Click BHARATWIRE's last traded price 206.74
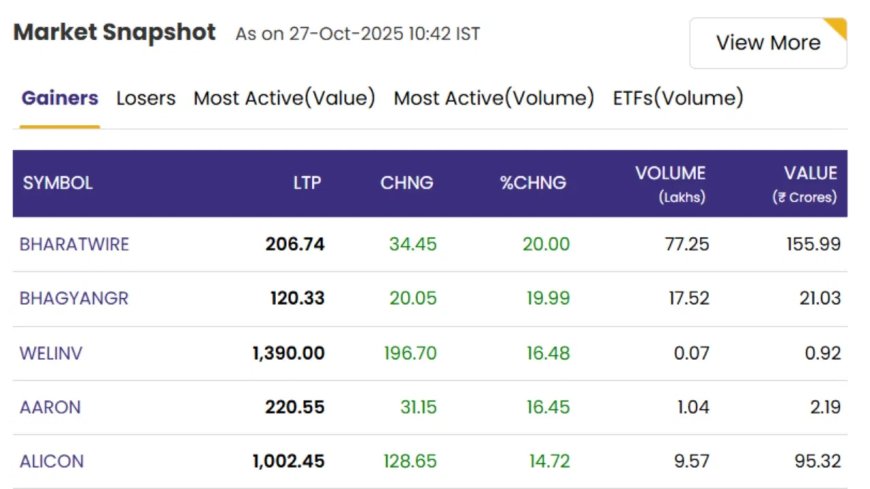870x489 pixels. coord(295,244)
